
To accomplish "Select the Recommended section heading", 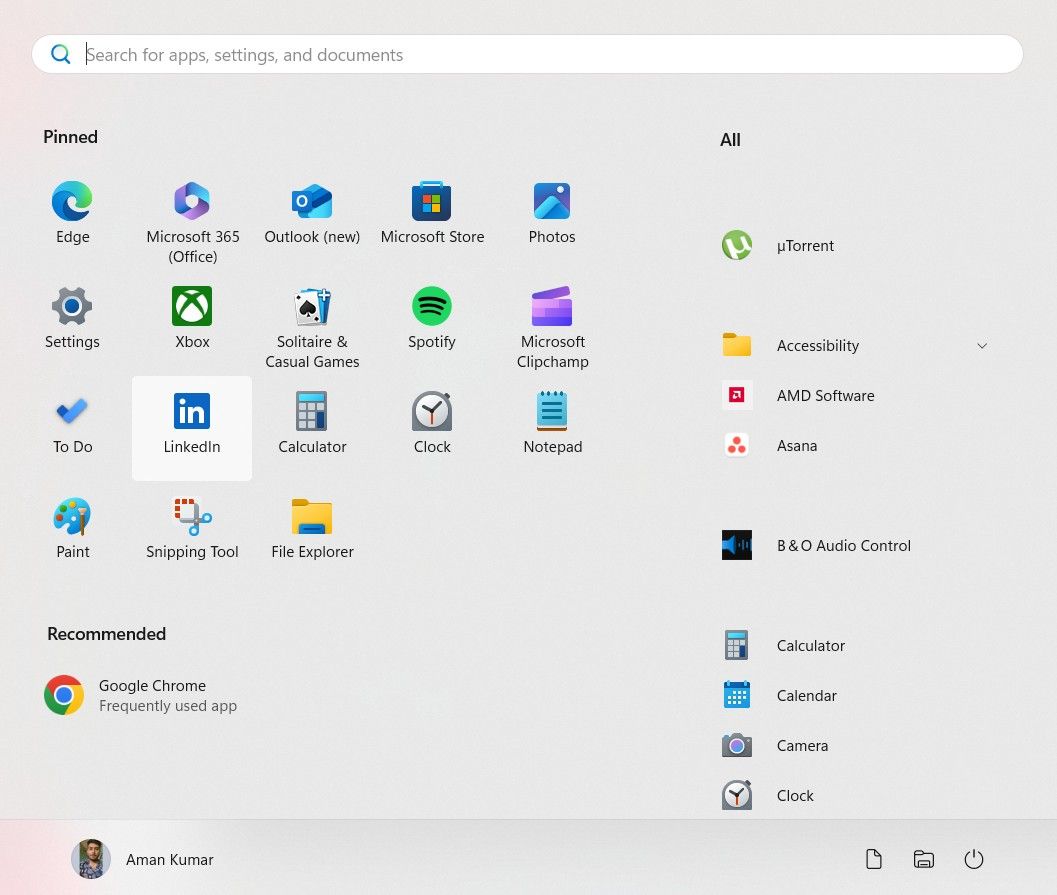I will pyautogui.click(x=107, y=634).
